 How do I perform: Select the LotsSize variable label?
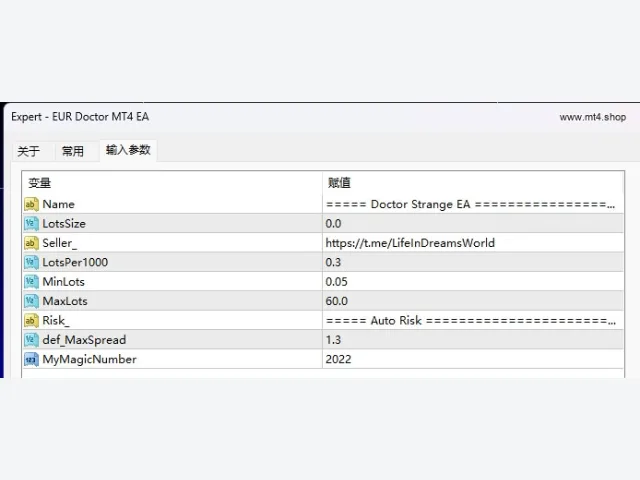[64, 224]
